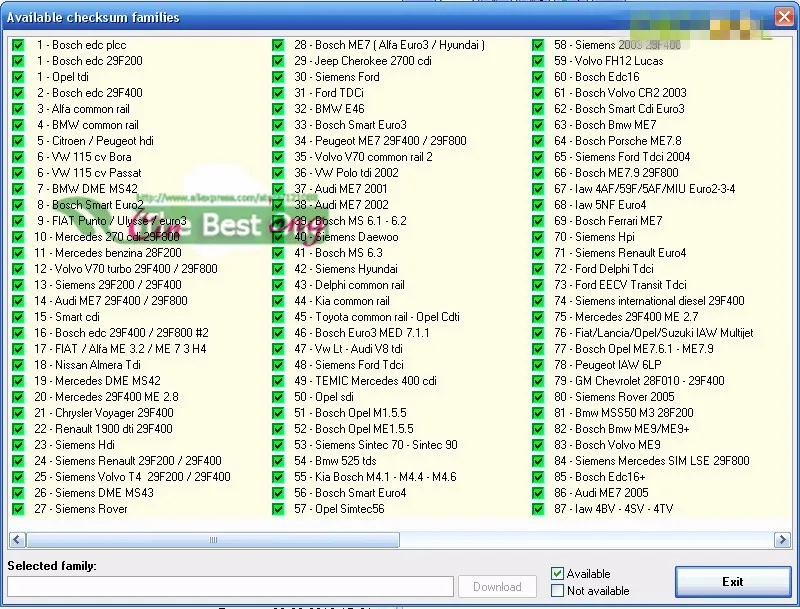
Task: Select 86 - Audi ME7 2005
Action: (x=602, y=493)
